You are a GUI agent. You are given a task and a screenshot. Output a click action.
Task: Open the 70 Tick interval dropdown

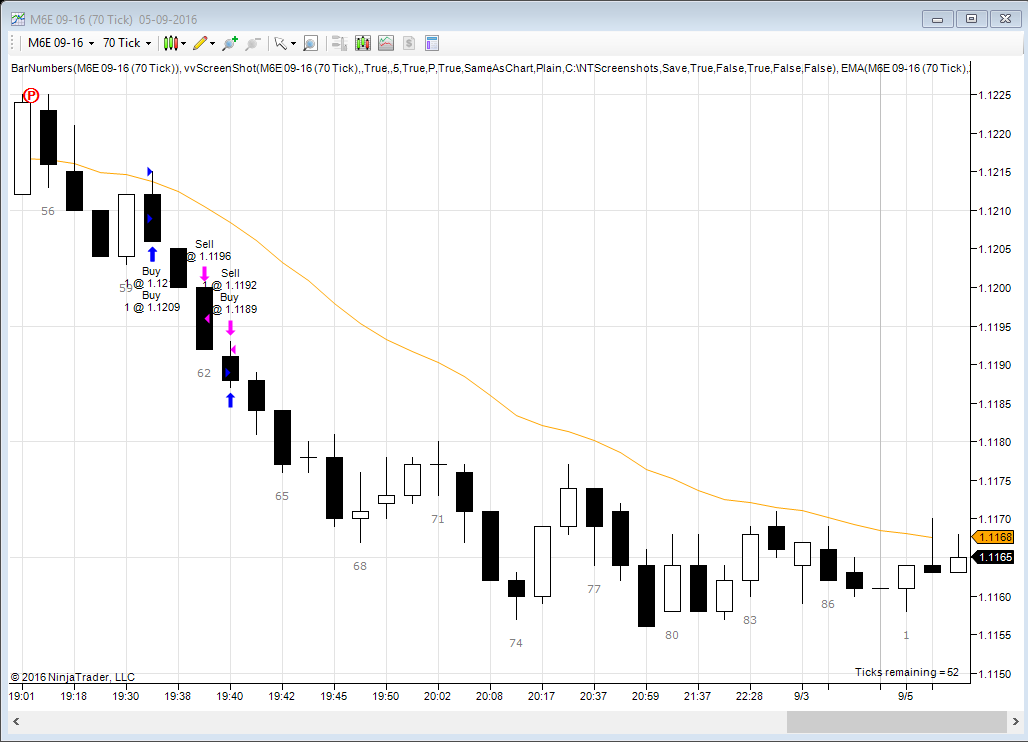[x=127, y=43]
